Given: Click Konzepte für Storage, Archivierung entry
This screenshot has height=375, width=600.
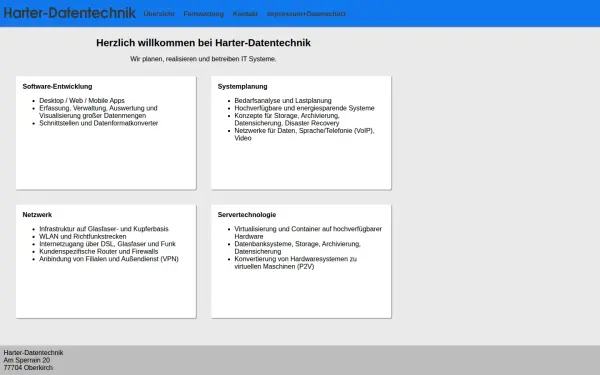Looking at the screenshot, I should point(287,119).
